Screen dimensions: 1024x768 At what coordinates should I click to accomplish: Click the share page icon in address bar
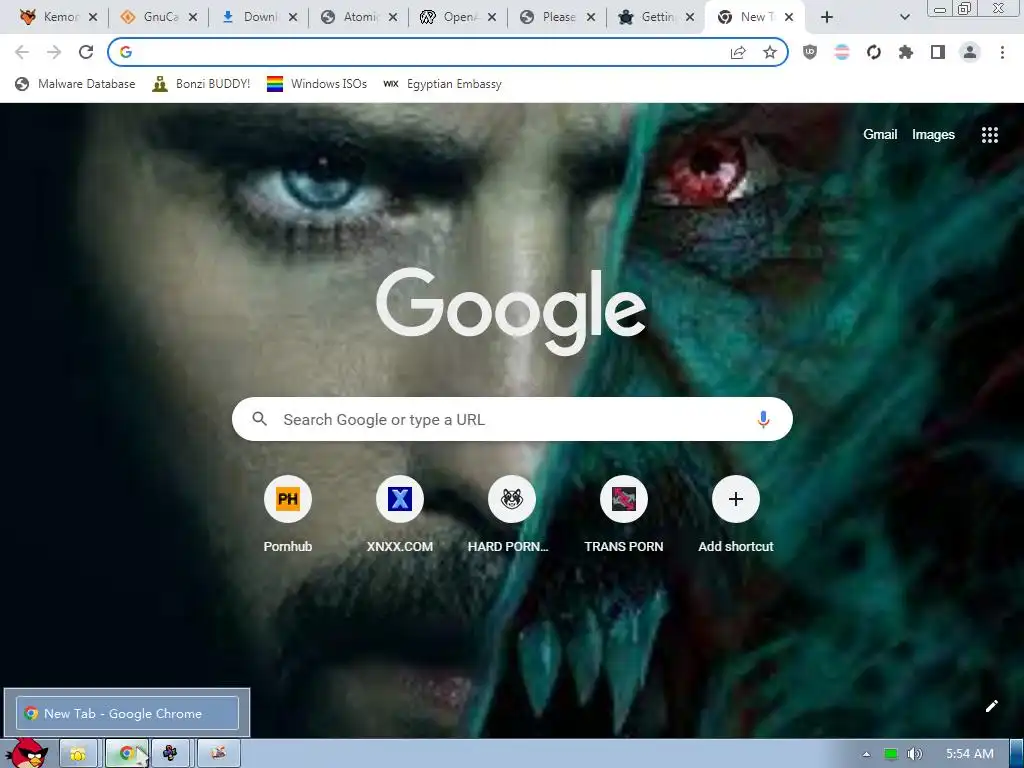click(x=738, y=52)
